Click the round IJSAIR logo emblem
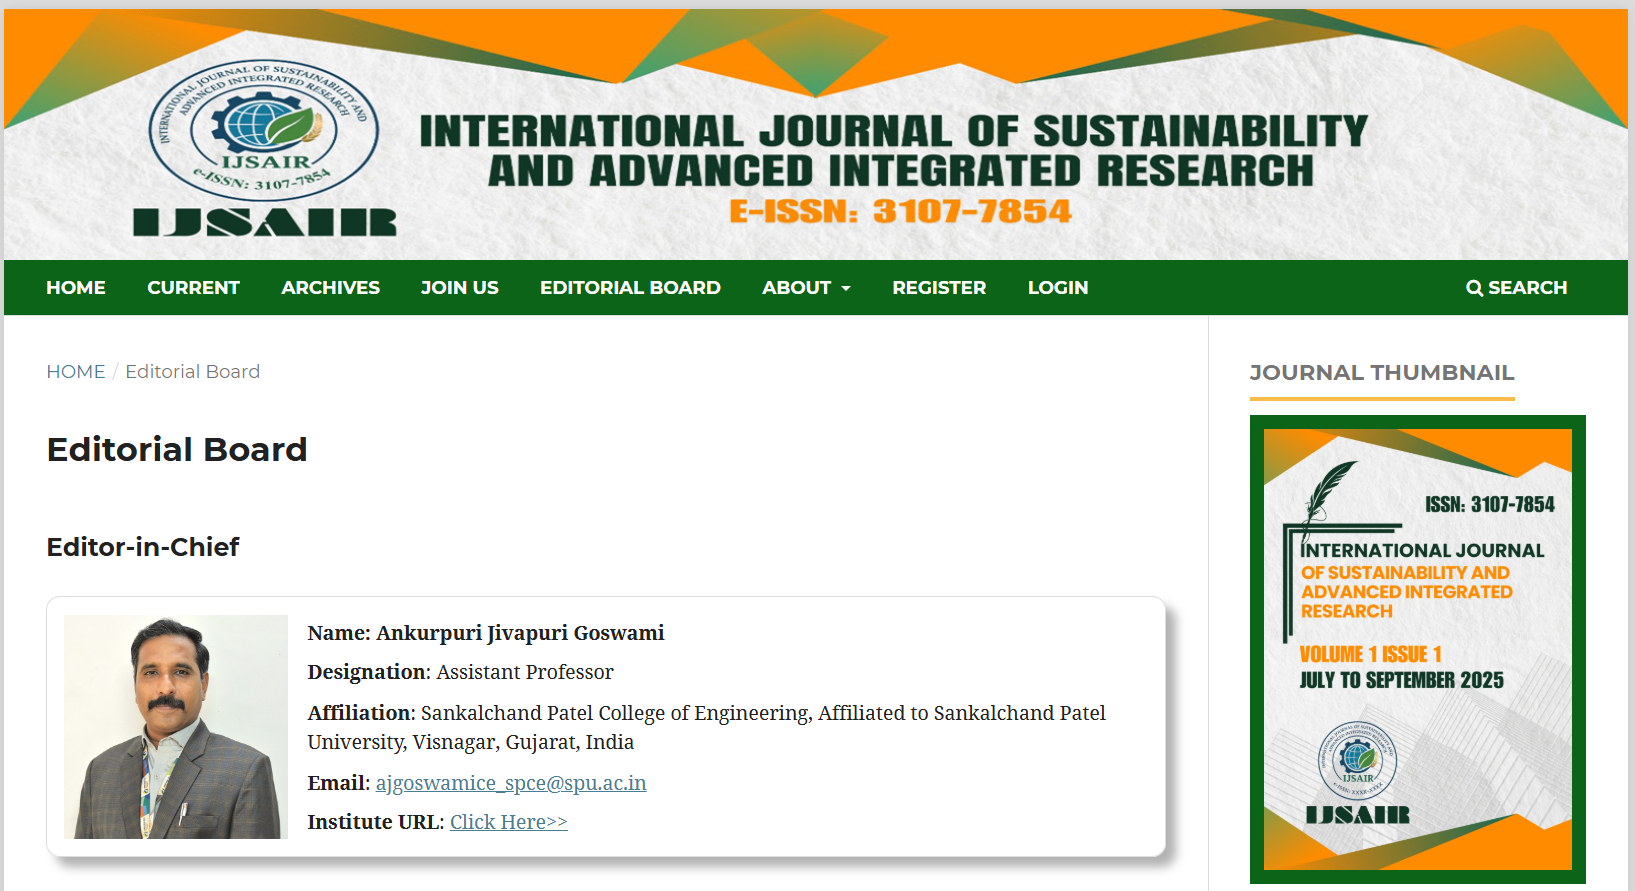This screenshot has height=891, width=1635. [x=264, y=129]
